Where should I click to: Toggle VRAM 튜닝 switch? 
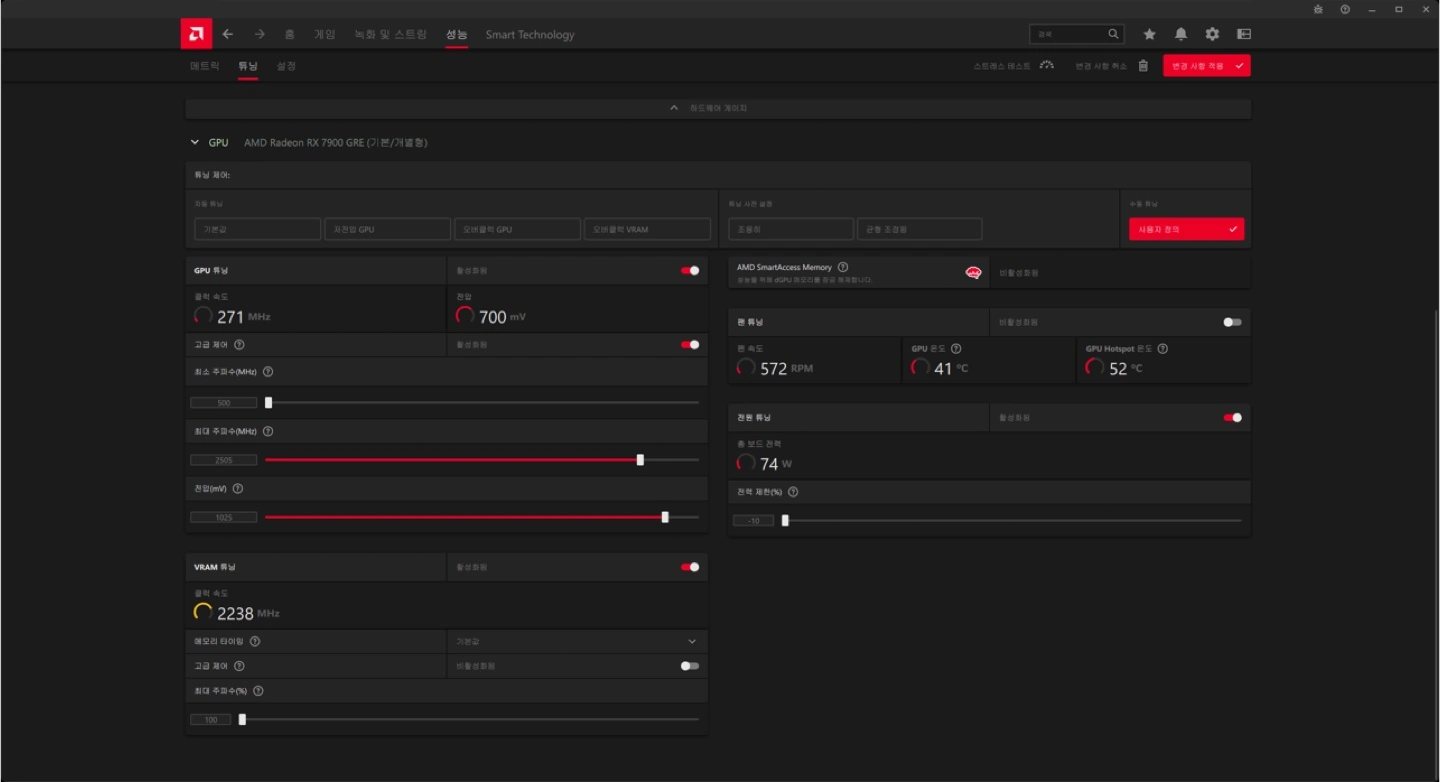[690, 567]
